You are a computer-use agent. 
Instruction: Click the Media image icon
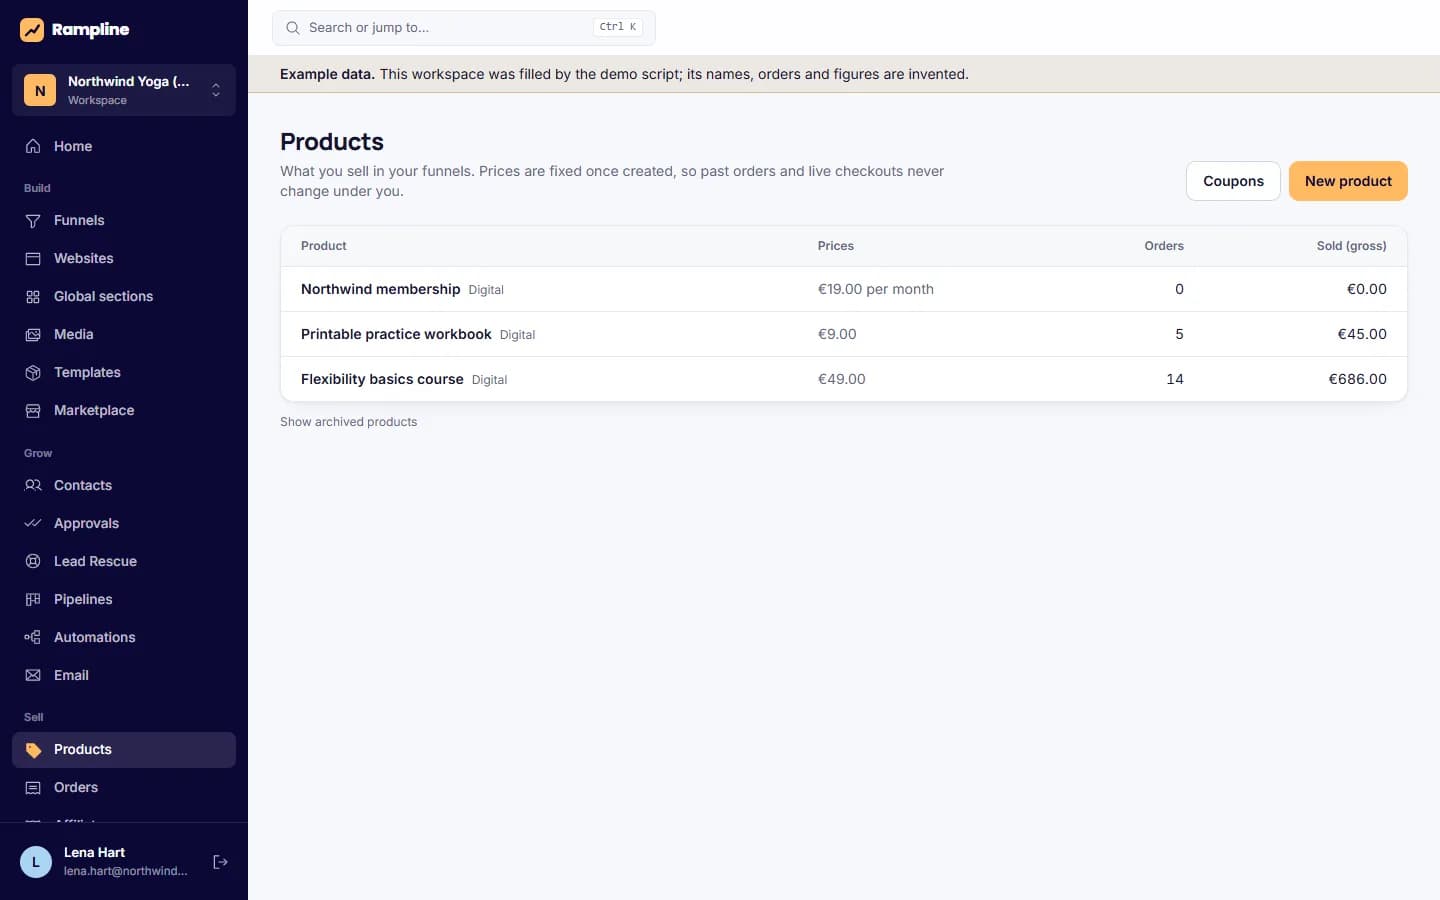[x=33, y=334]
